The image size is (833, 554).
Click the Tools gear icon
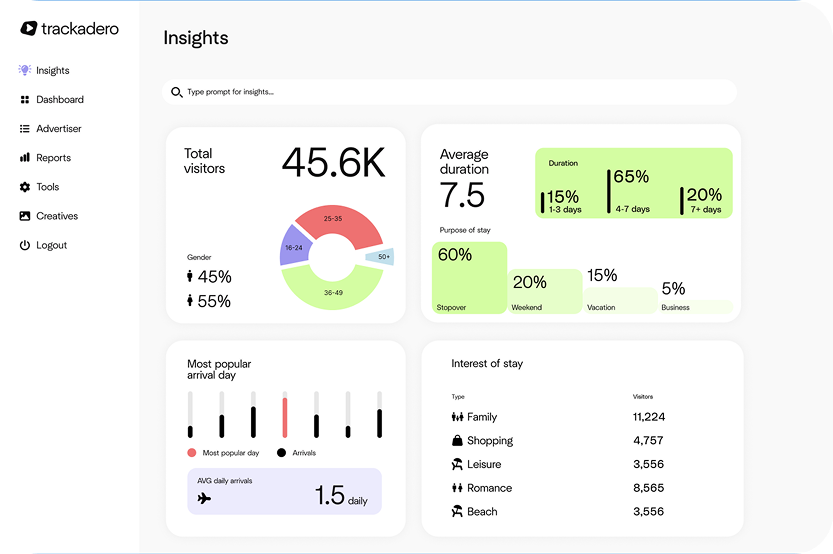pos(25,187)
